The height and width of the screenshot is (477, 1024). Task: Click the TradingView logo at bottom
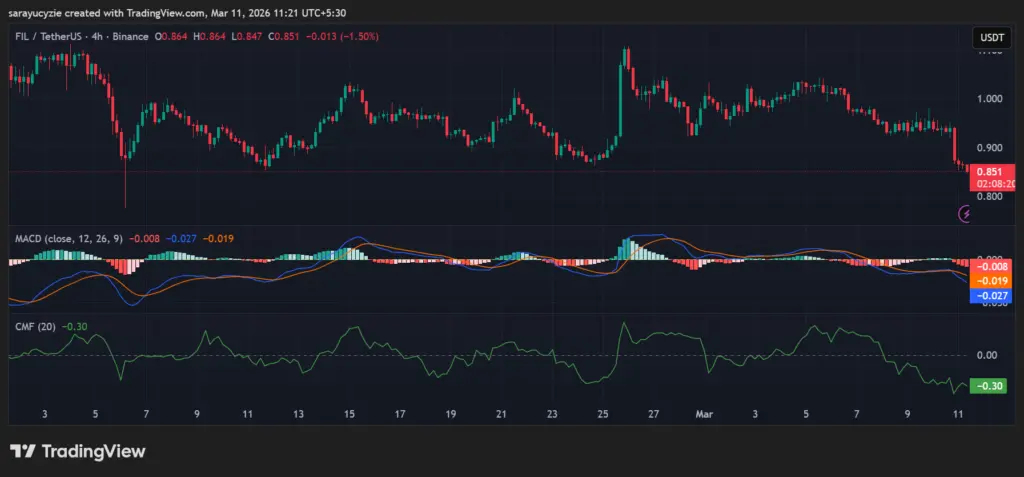click(78, 451)
